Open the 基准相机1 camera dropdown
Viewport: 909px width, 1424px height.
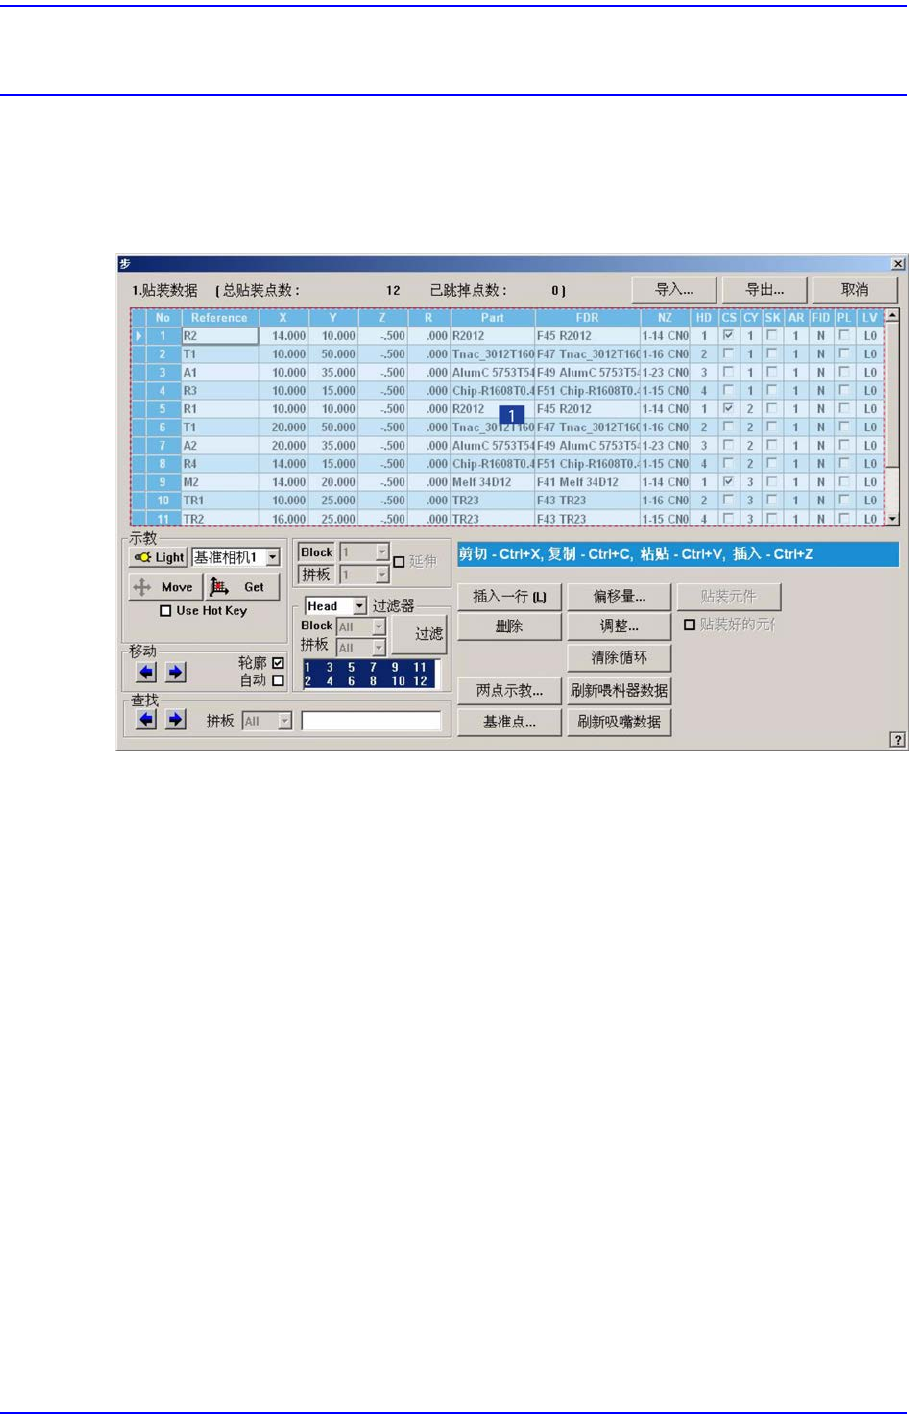[x=236, y=558]
